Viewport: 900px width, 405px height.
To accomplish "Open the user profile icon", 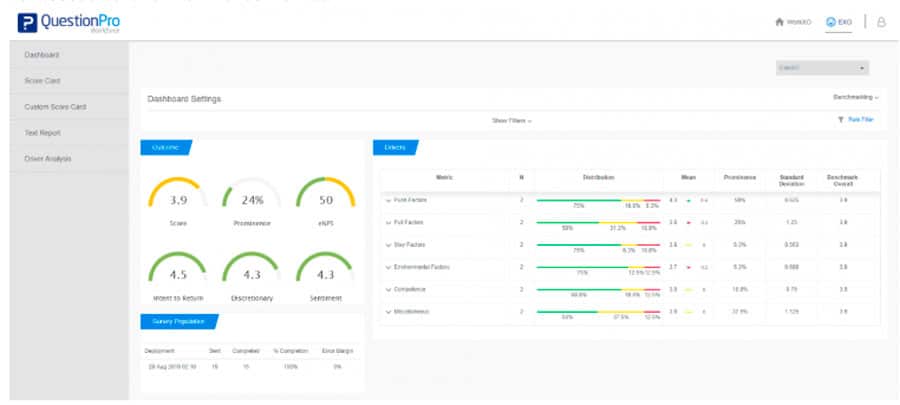I will pos(881,22).
